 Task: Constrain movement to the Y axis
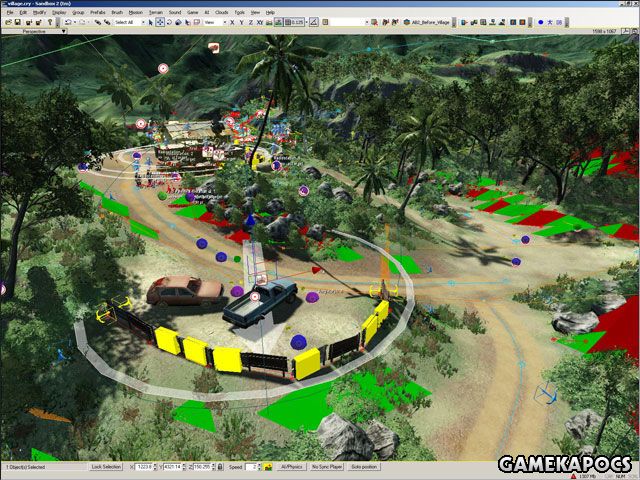241,22
